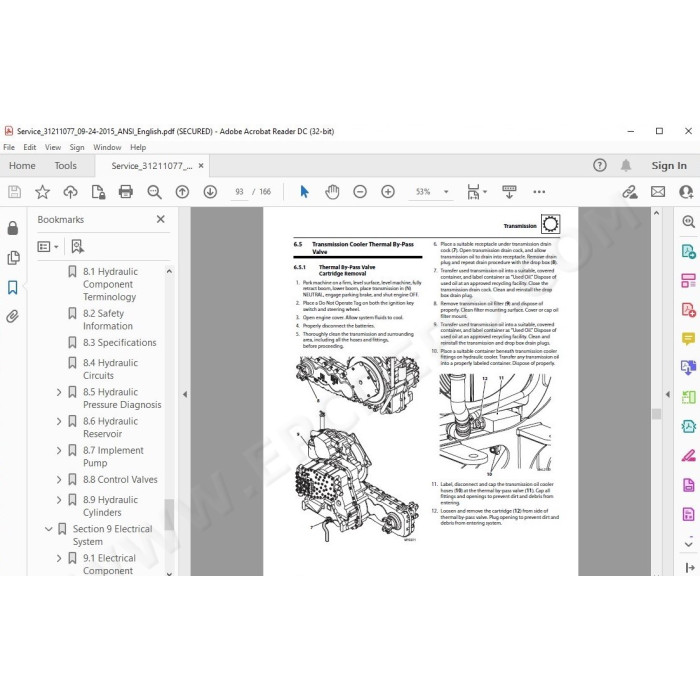Open attachments paperclip panel

coord(12,317)
